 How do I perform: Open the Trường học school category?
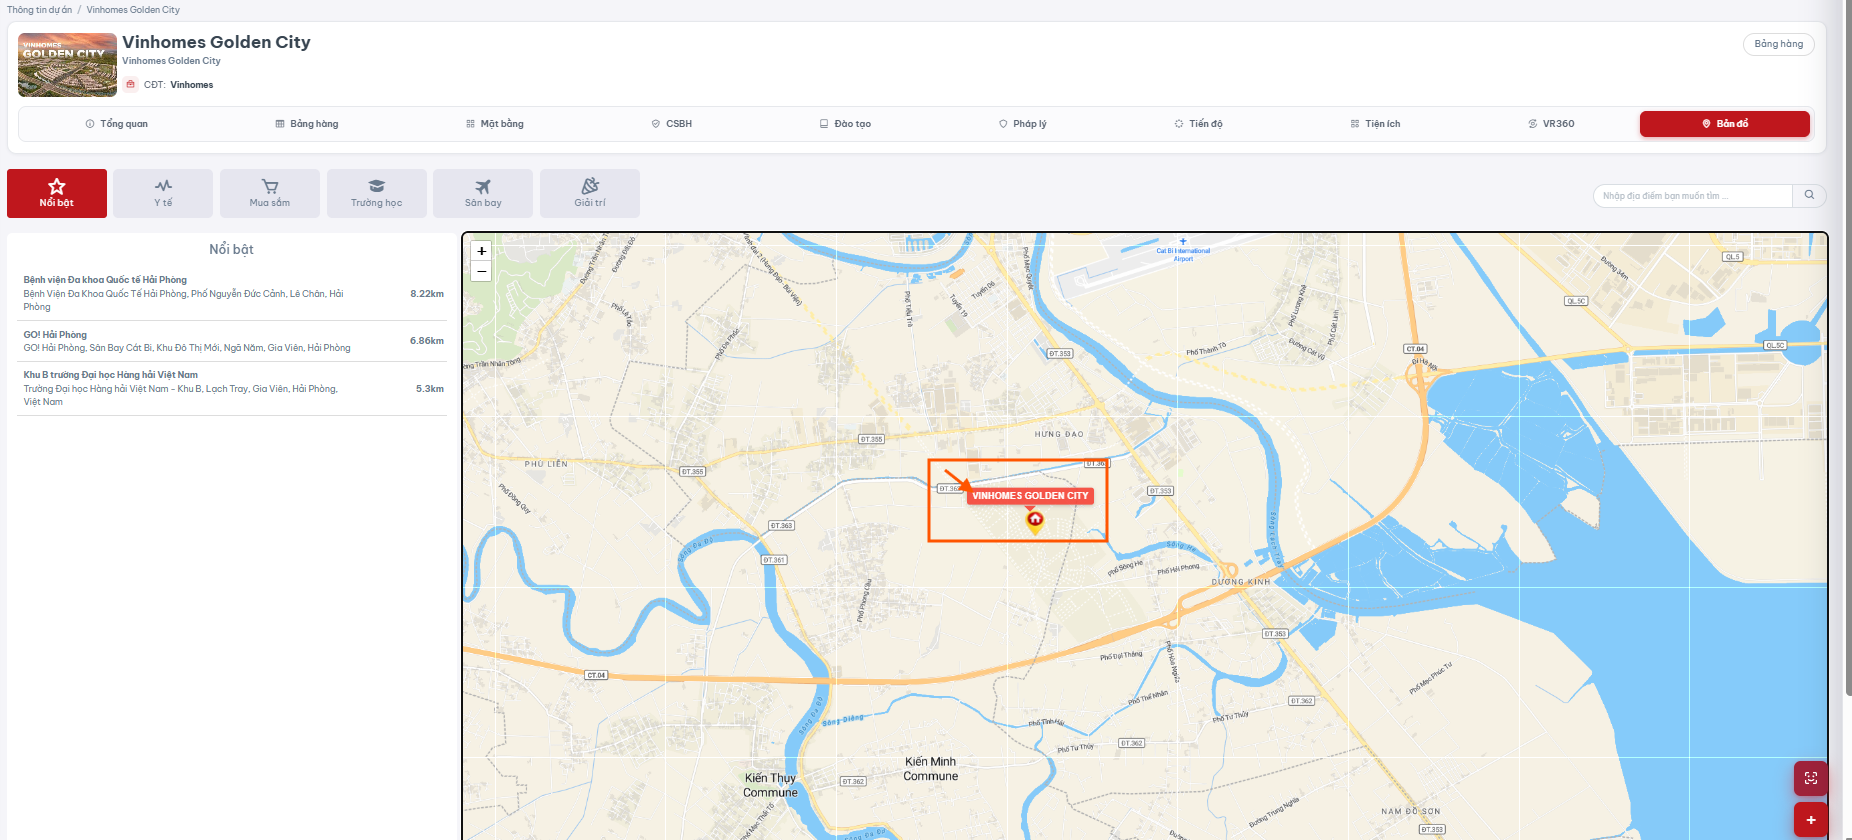(377, 193)
